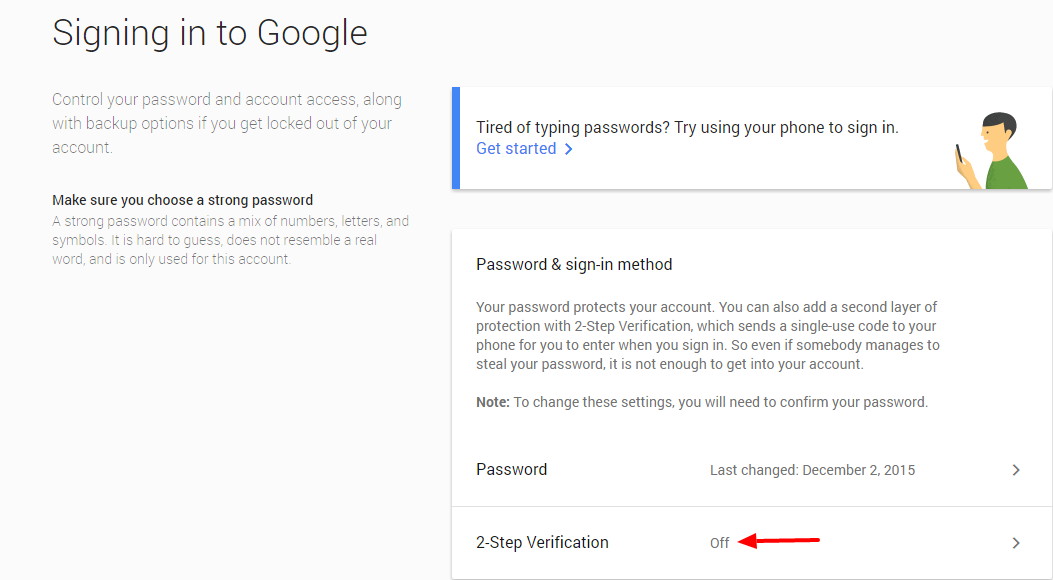Click the paragraph explaining 2-Step Verification protection
The height and width of the screenshot is (580, 1053).
tap(707, 335)
